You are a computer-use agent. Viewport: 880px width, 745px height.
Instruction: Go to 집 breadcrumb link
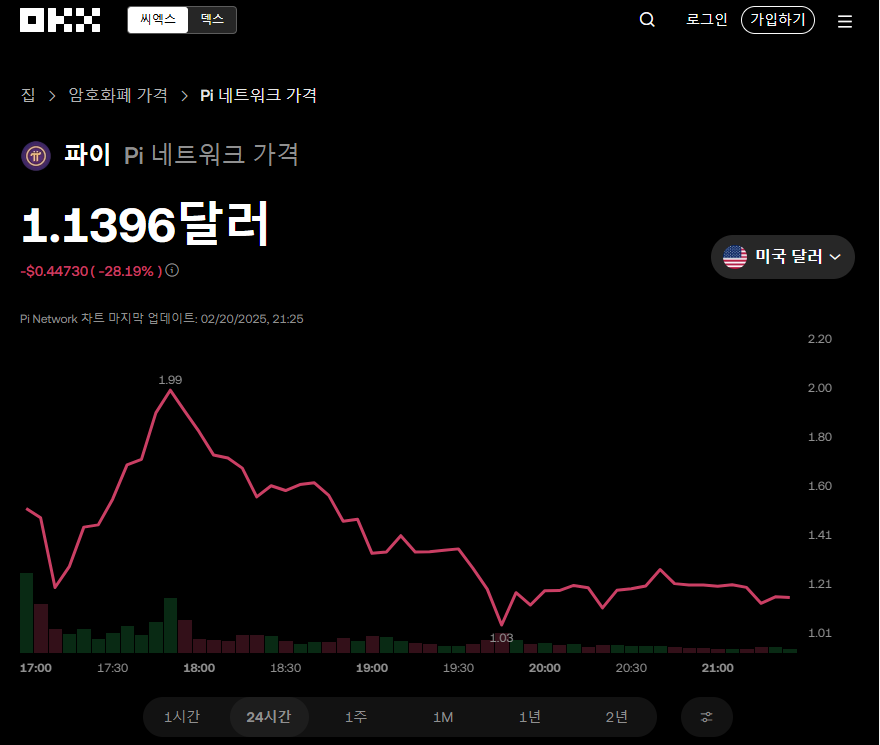point(28,95)
